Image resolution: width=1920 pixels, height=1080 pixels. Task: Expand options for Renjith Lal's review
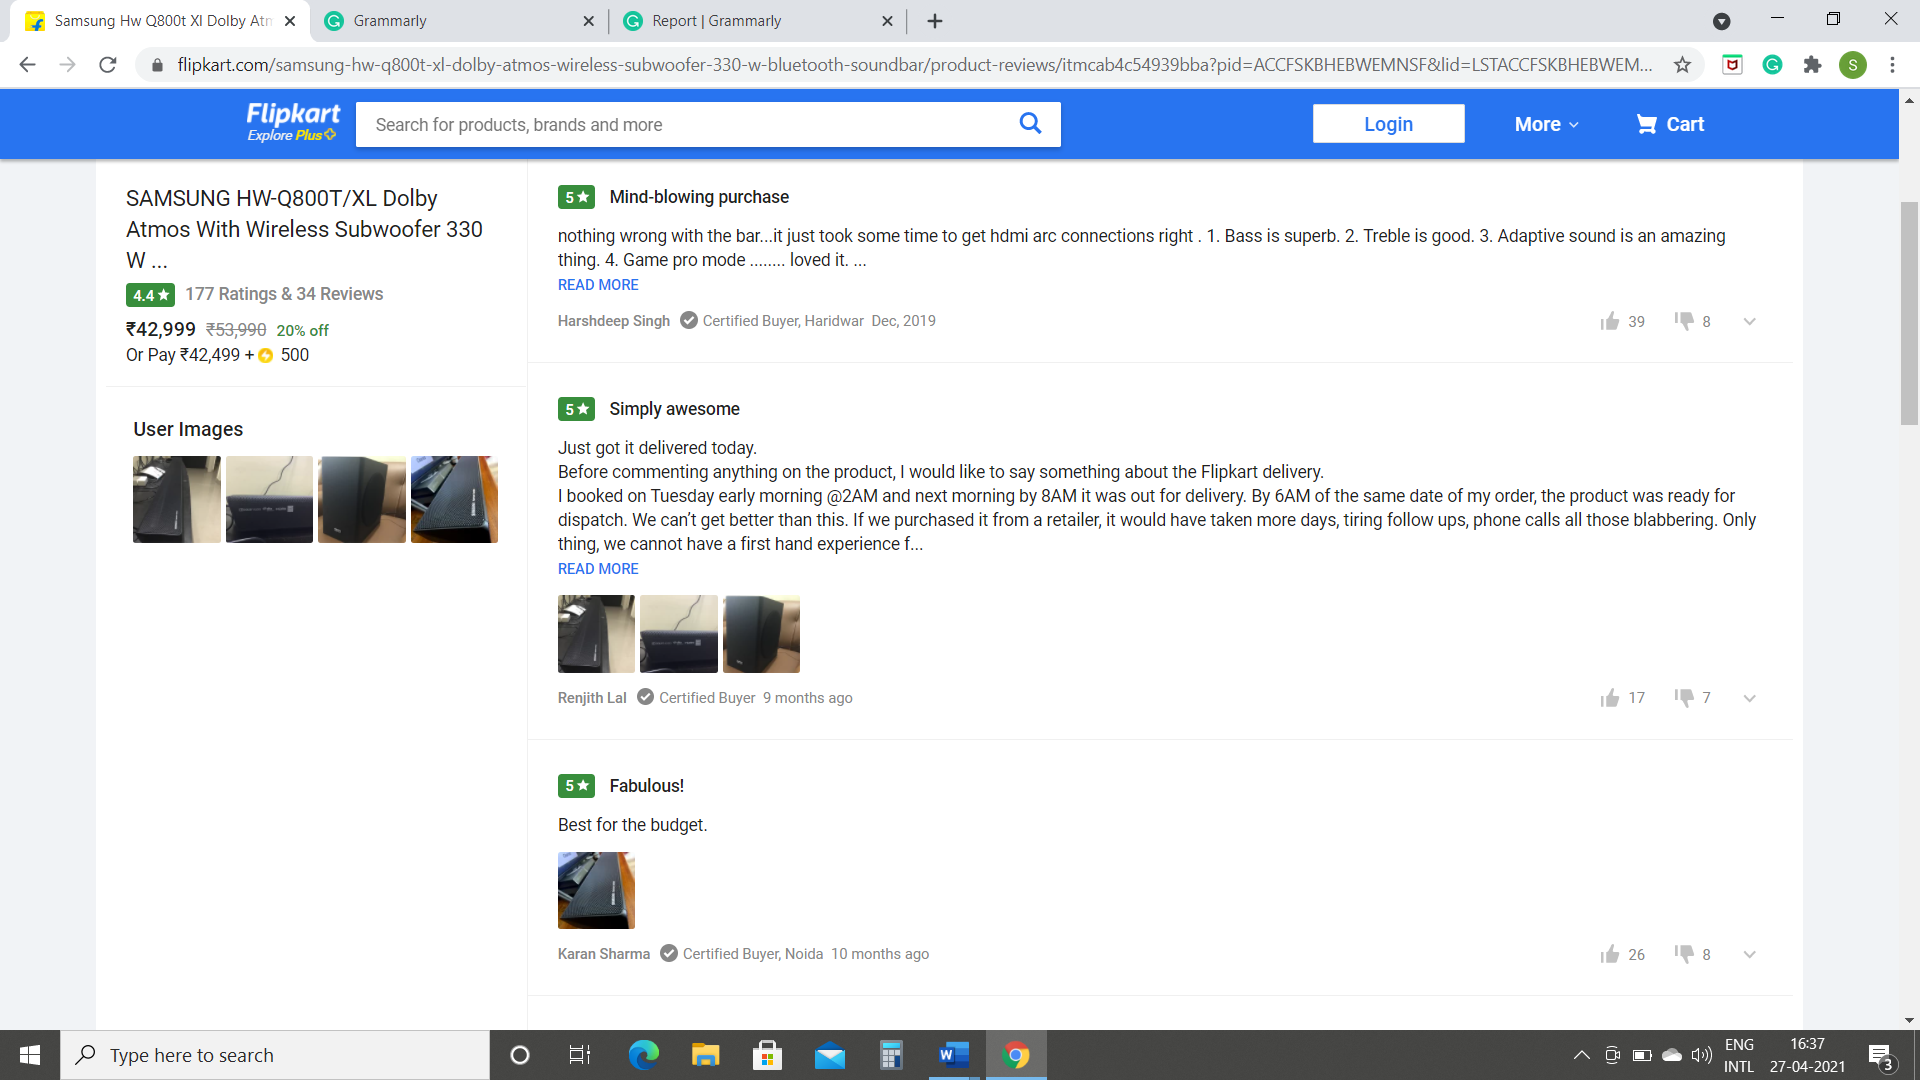pos(1749,698)
